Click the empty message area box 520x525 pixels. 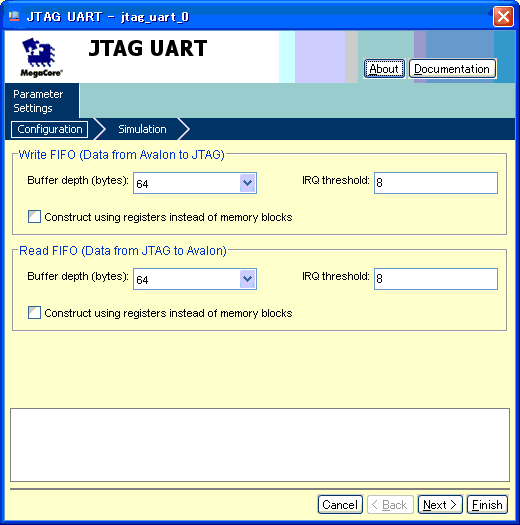point(260,445)
